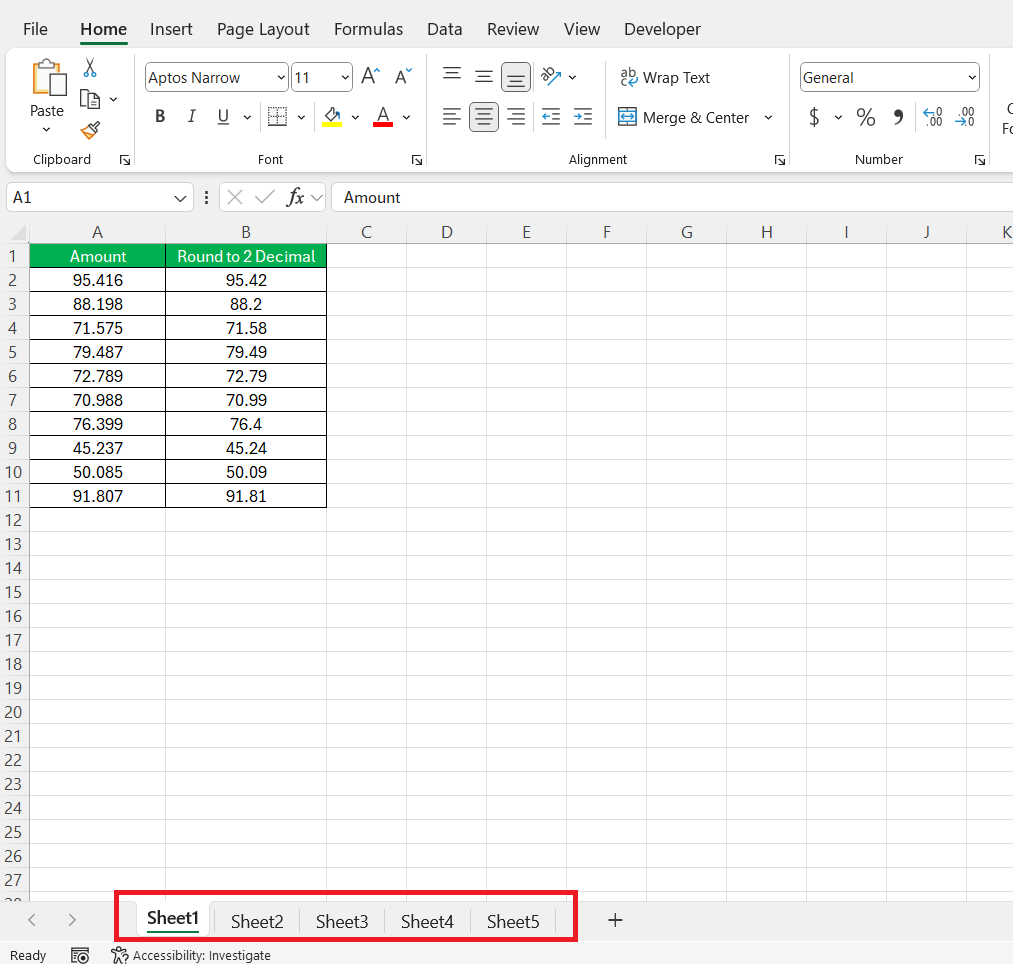The width and height of the screenshot is (1013, 964).
Task: Toggle Bold formatting
Action: (x=160, y=117)
